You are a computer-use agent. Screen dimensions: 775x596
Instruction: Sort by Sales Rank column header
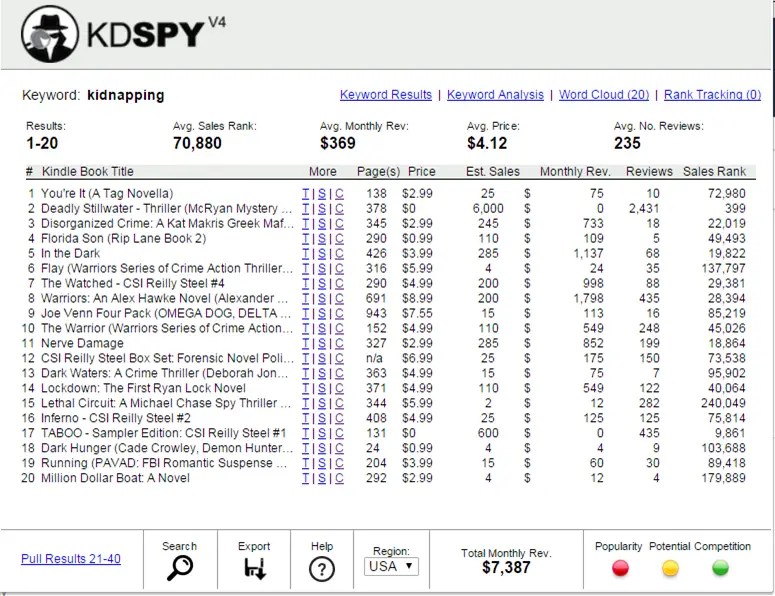point(714,171)
